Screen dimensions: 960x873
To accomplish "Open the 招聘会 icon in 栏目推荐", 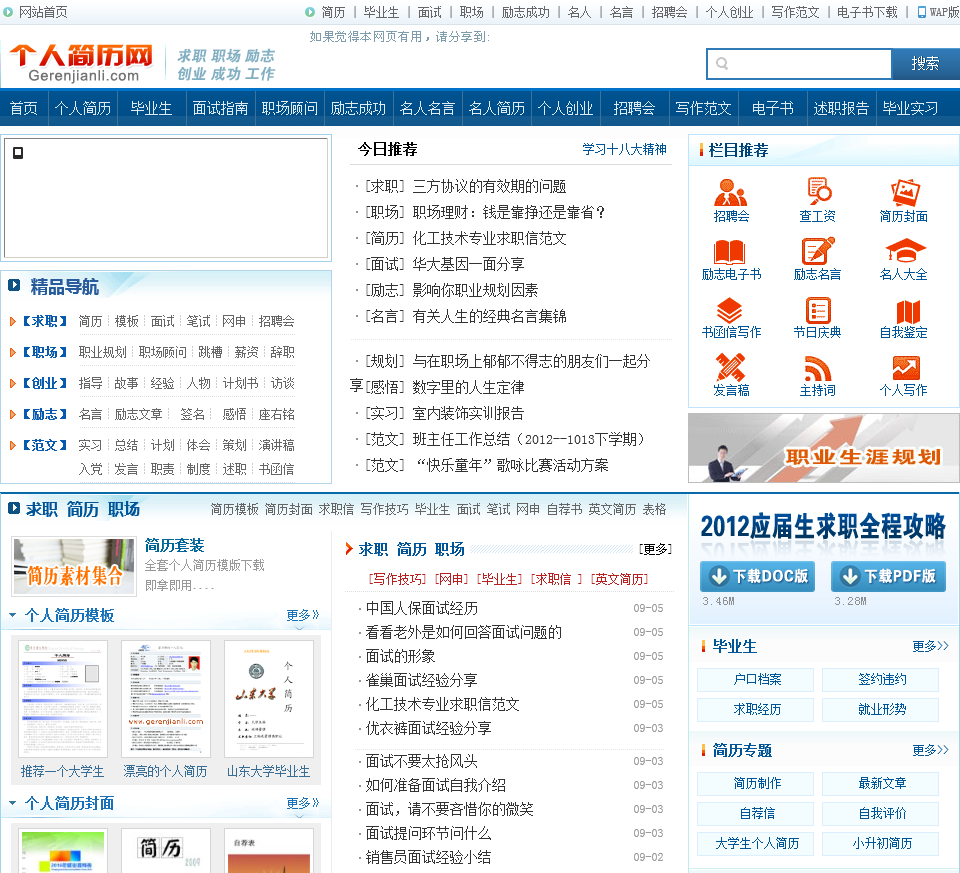I will point(730,192).
